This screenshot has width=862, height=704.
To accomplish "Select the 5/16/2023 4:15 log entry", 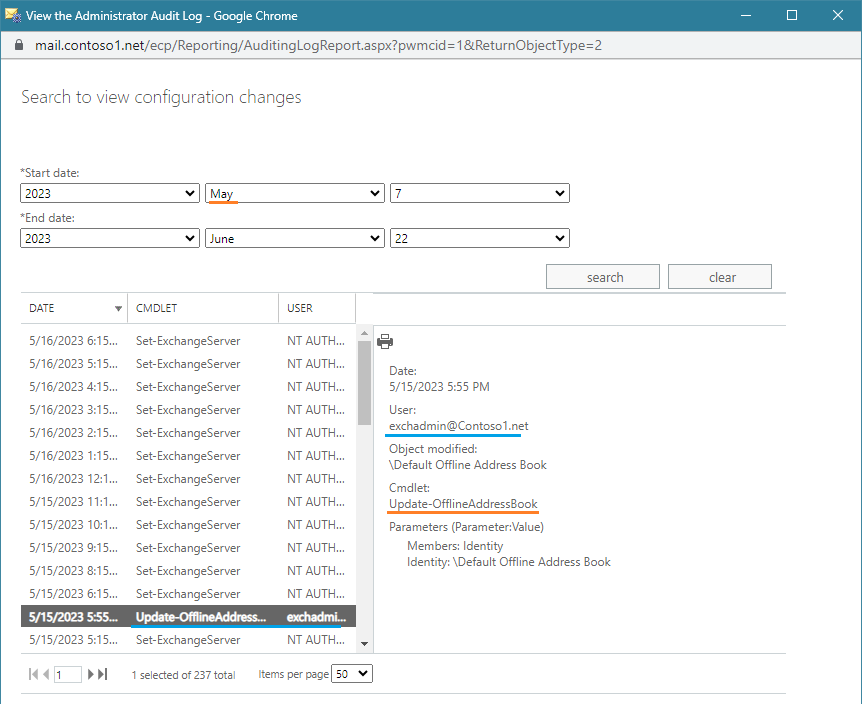I will 188,387.
